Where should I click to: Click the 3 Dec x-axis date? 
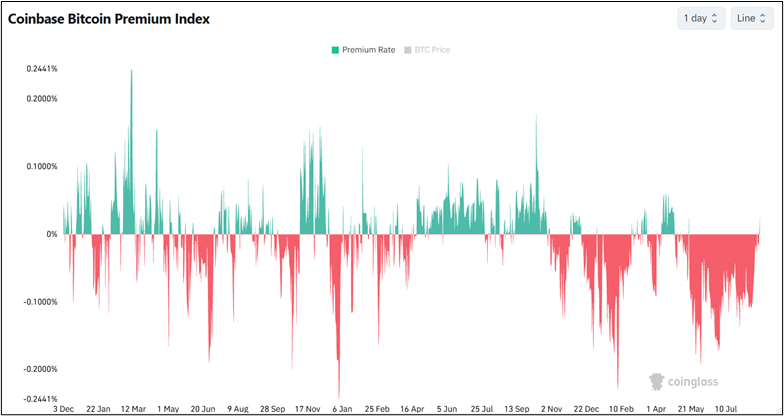(63, 408)
